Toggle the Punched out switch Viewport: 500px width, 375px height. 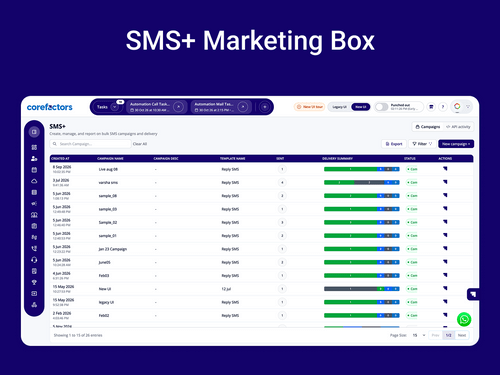(382, 107)
